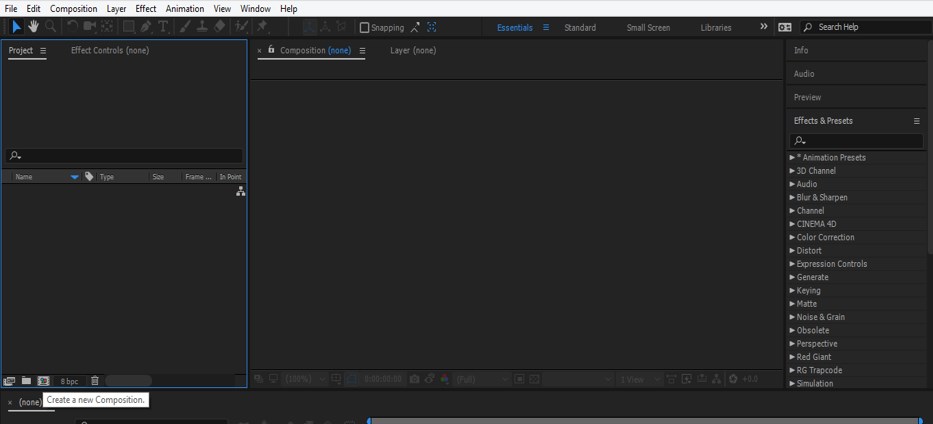Switch to the Libraries workspace
The height and width of the screenshot is (424, 933).
tap(716, 27)
